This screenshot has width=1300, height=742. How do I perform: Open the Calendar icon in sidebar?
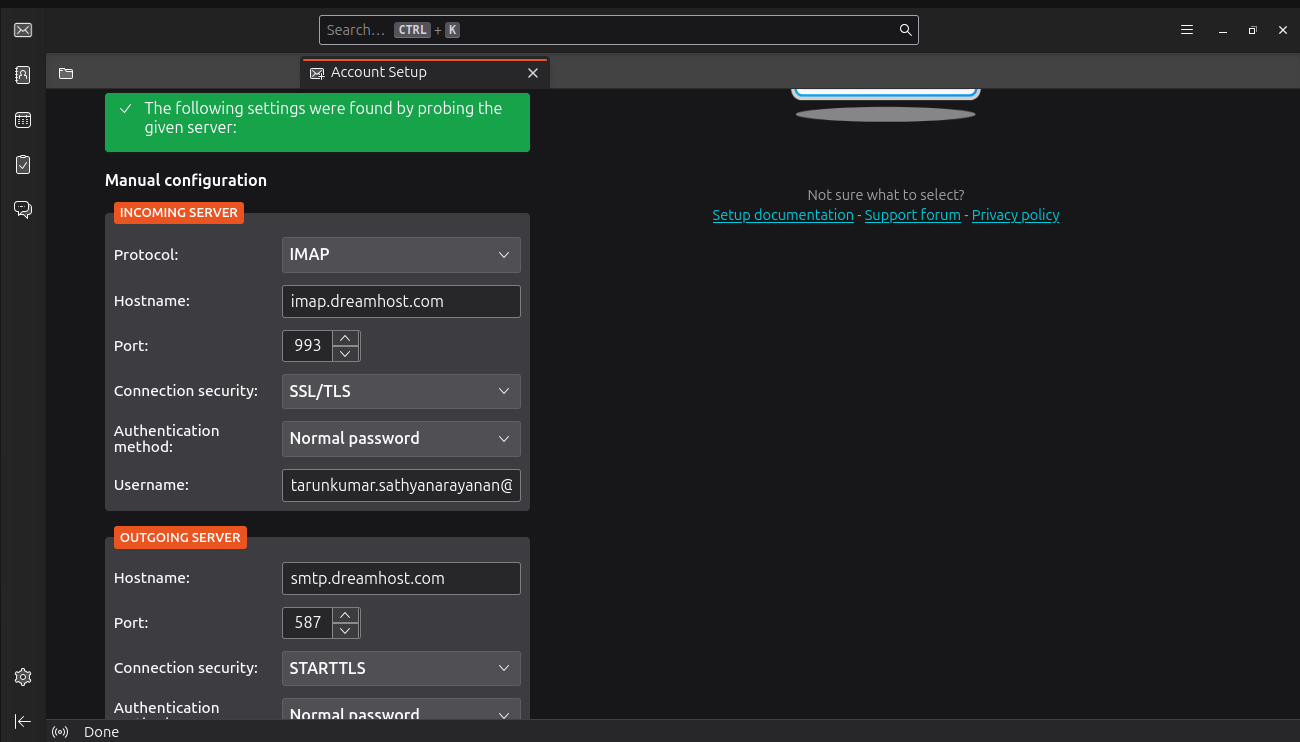click(x=23, y=120)
